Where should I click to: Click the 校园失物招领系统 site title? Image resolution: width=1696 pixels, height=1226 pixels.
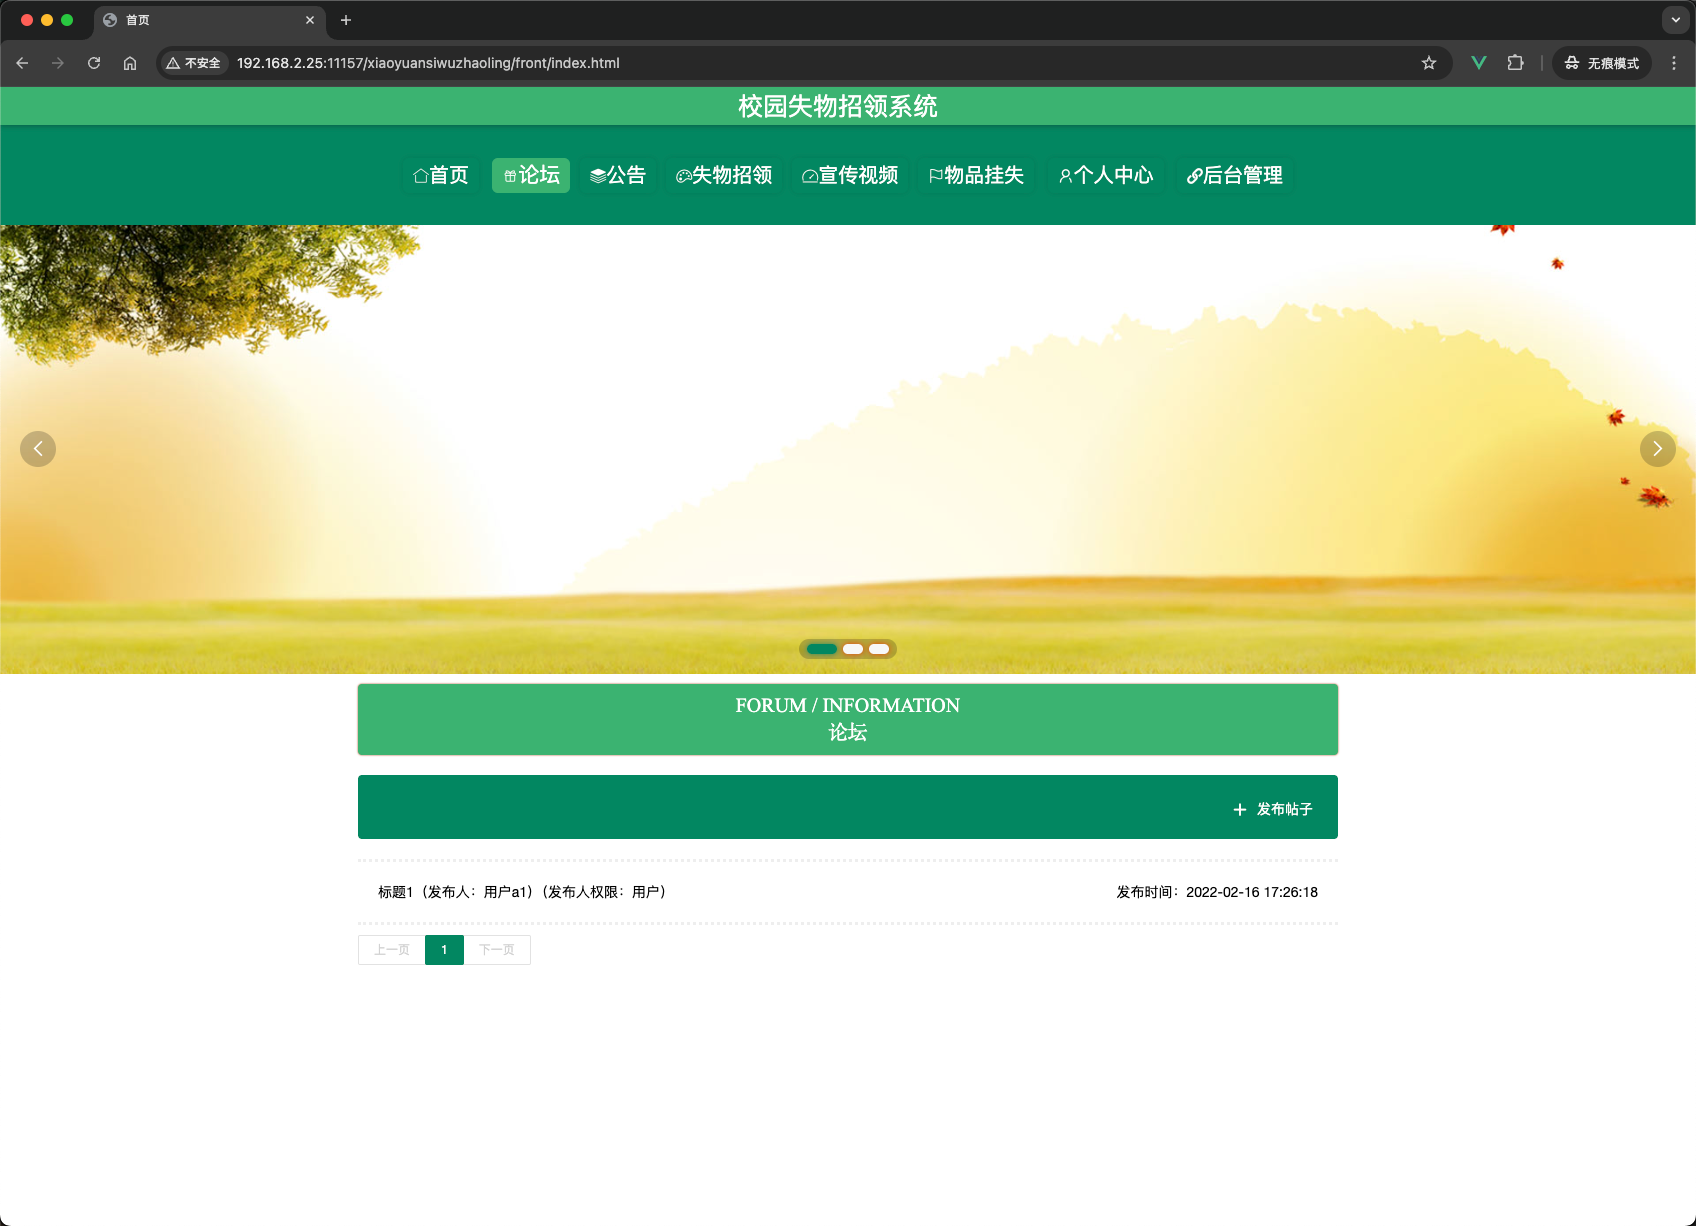838,106
